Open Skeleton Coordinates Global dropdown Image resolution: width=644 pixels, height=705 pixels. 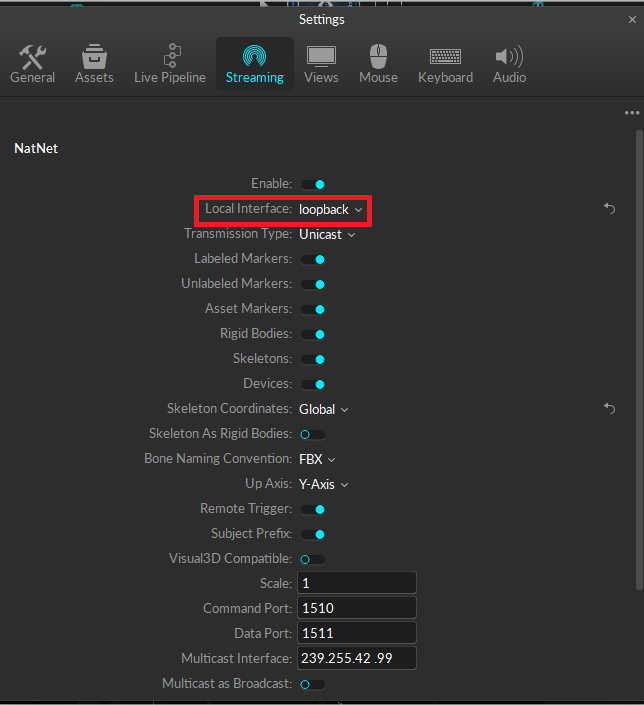click(x=323, y=410)
